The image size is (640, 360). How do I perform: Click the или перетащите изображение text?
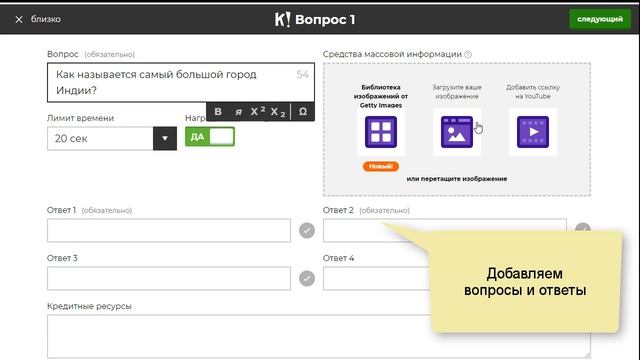tap(457, 179)
